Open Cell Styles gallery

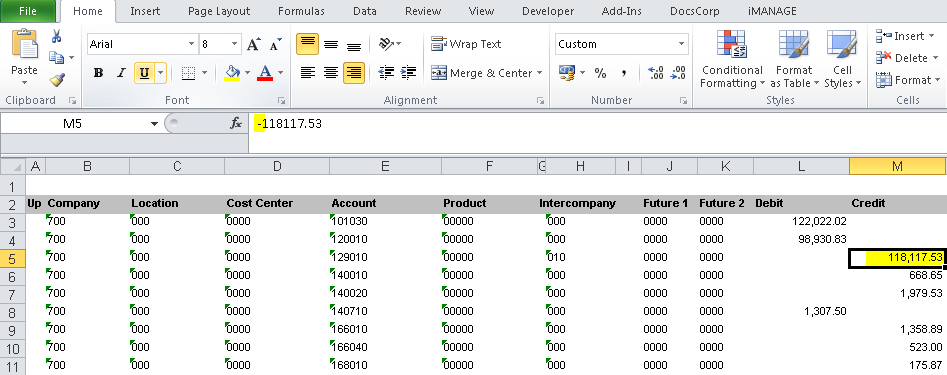(842, 59)
